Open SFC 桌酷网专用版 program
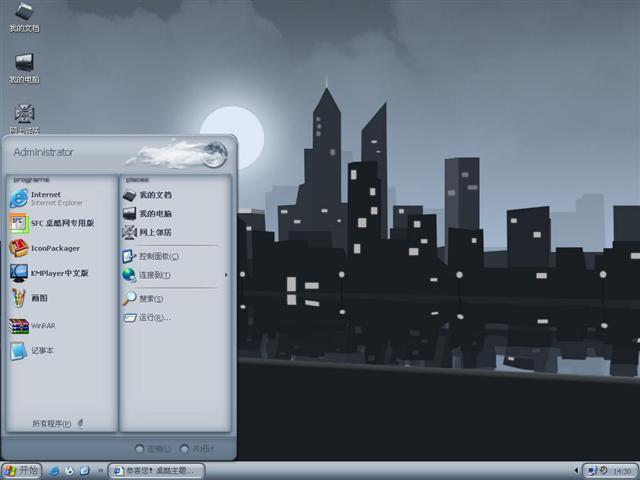640x480 pixels. tap(52, 223)
